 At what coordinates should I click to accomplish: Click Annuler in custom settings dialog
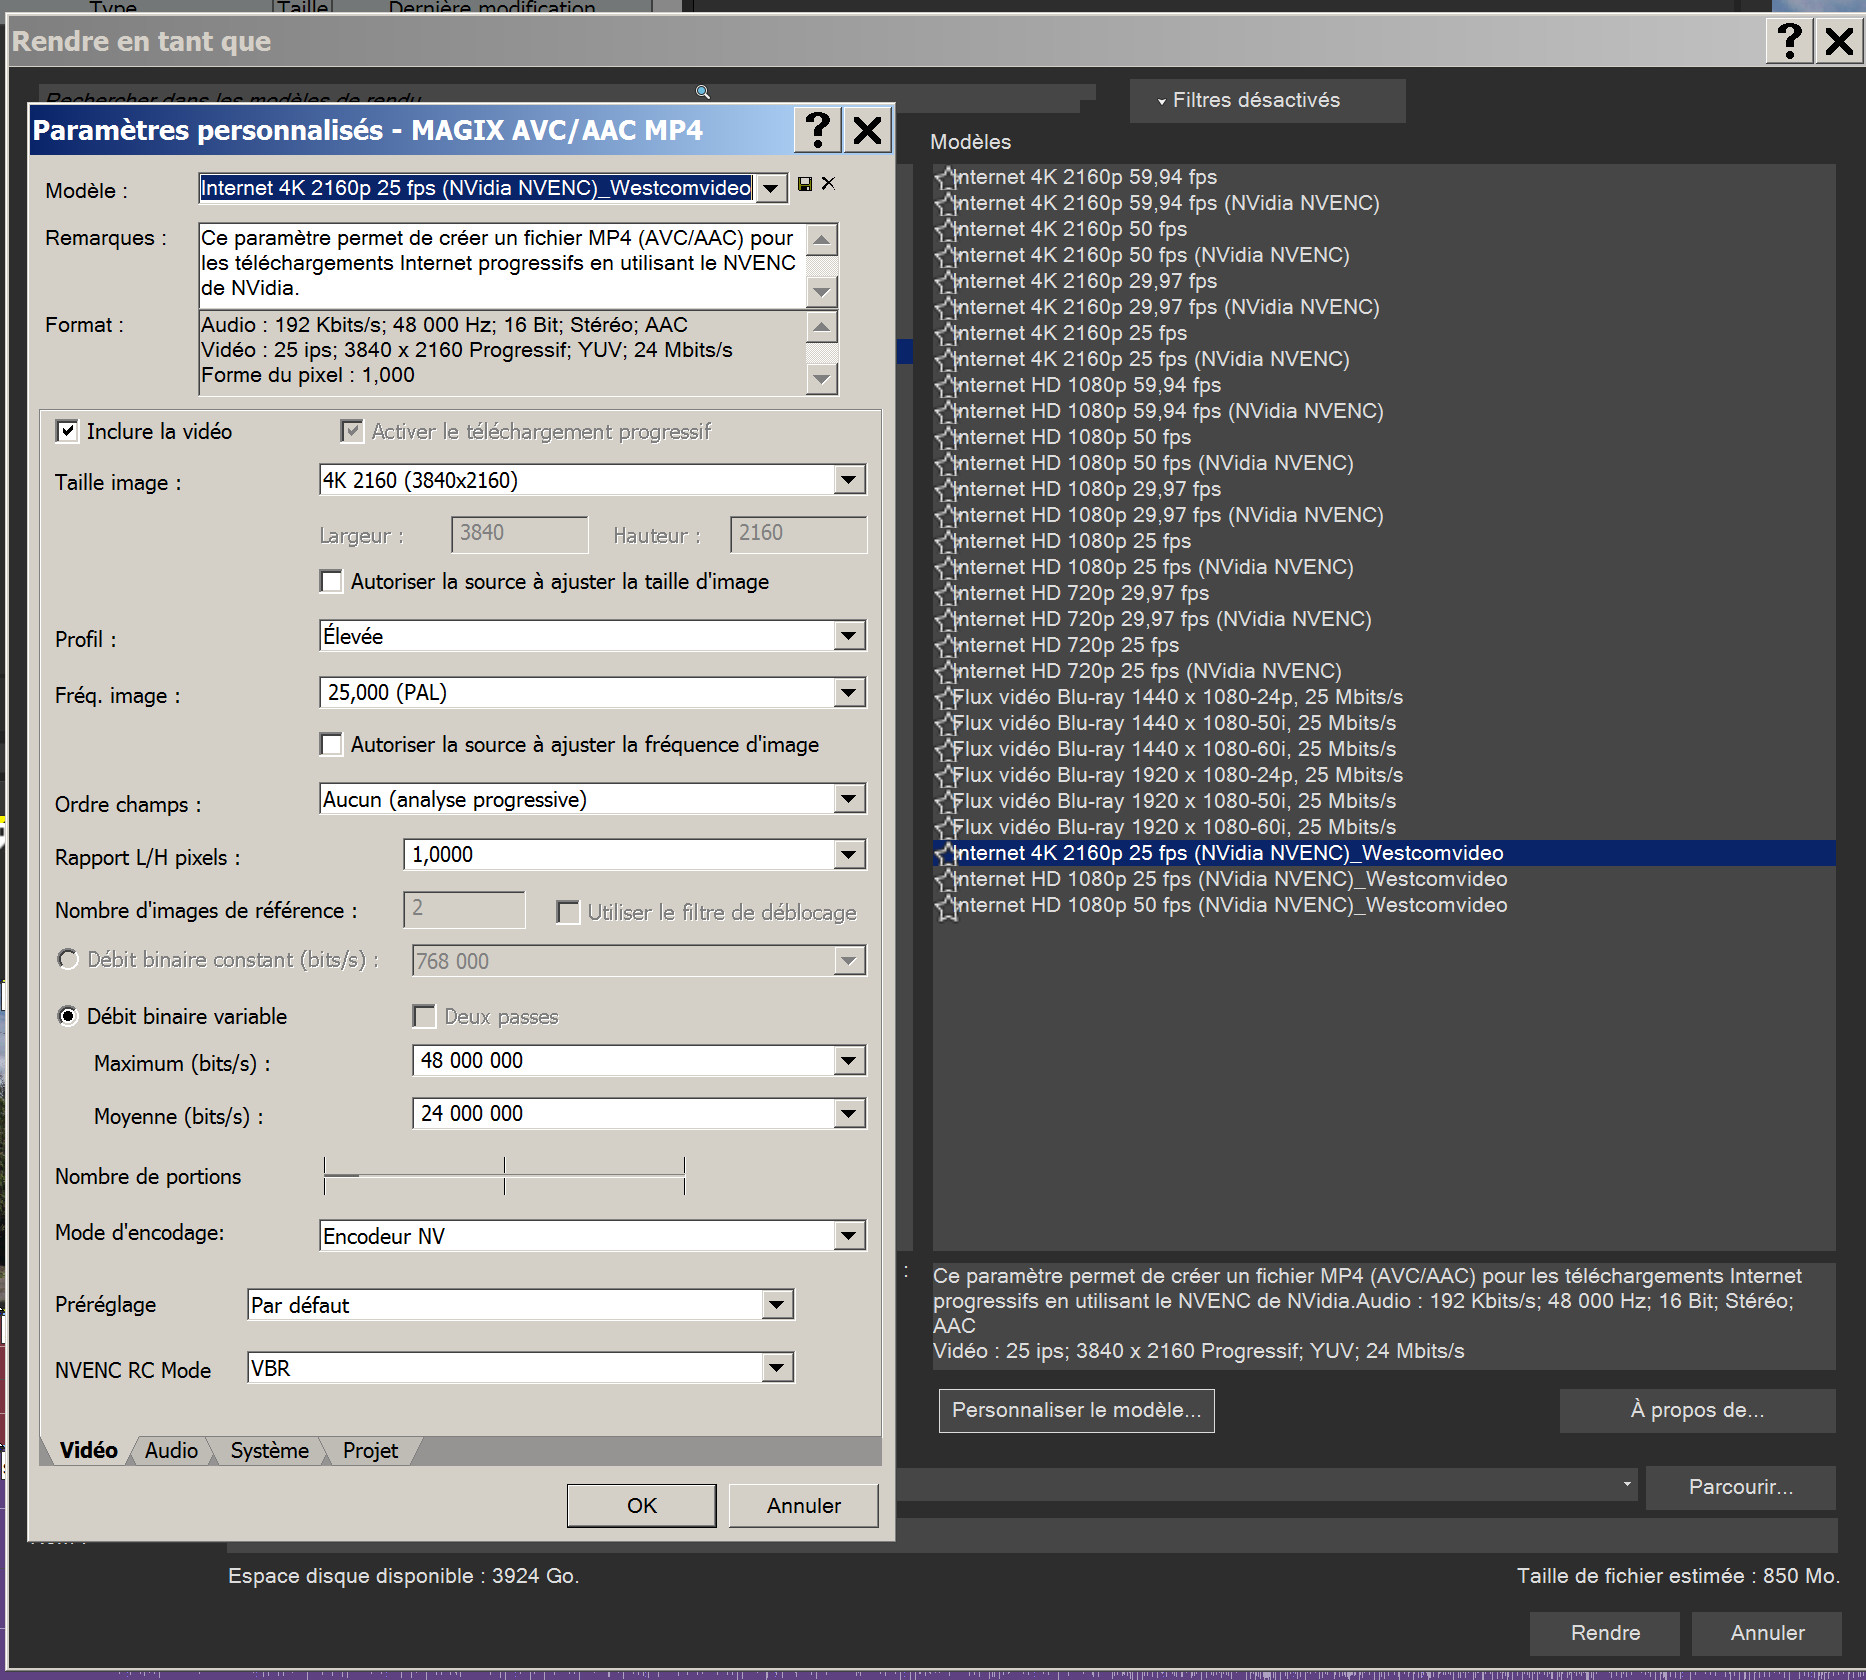[x=804, y=1506]
